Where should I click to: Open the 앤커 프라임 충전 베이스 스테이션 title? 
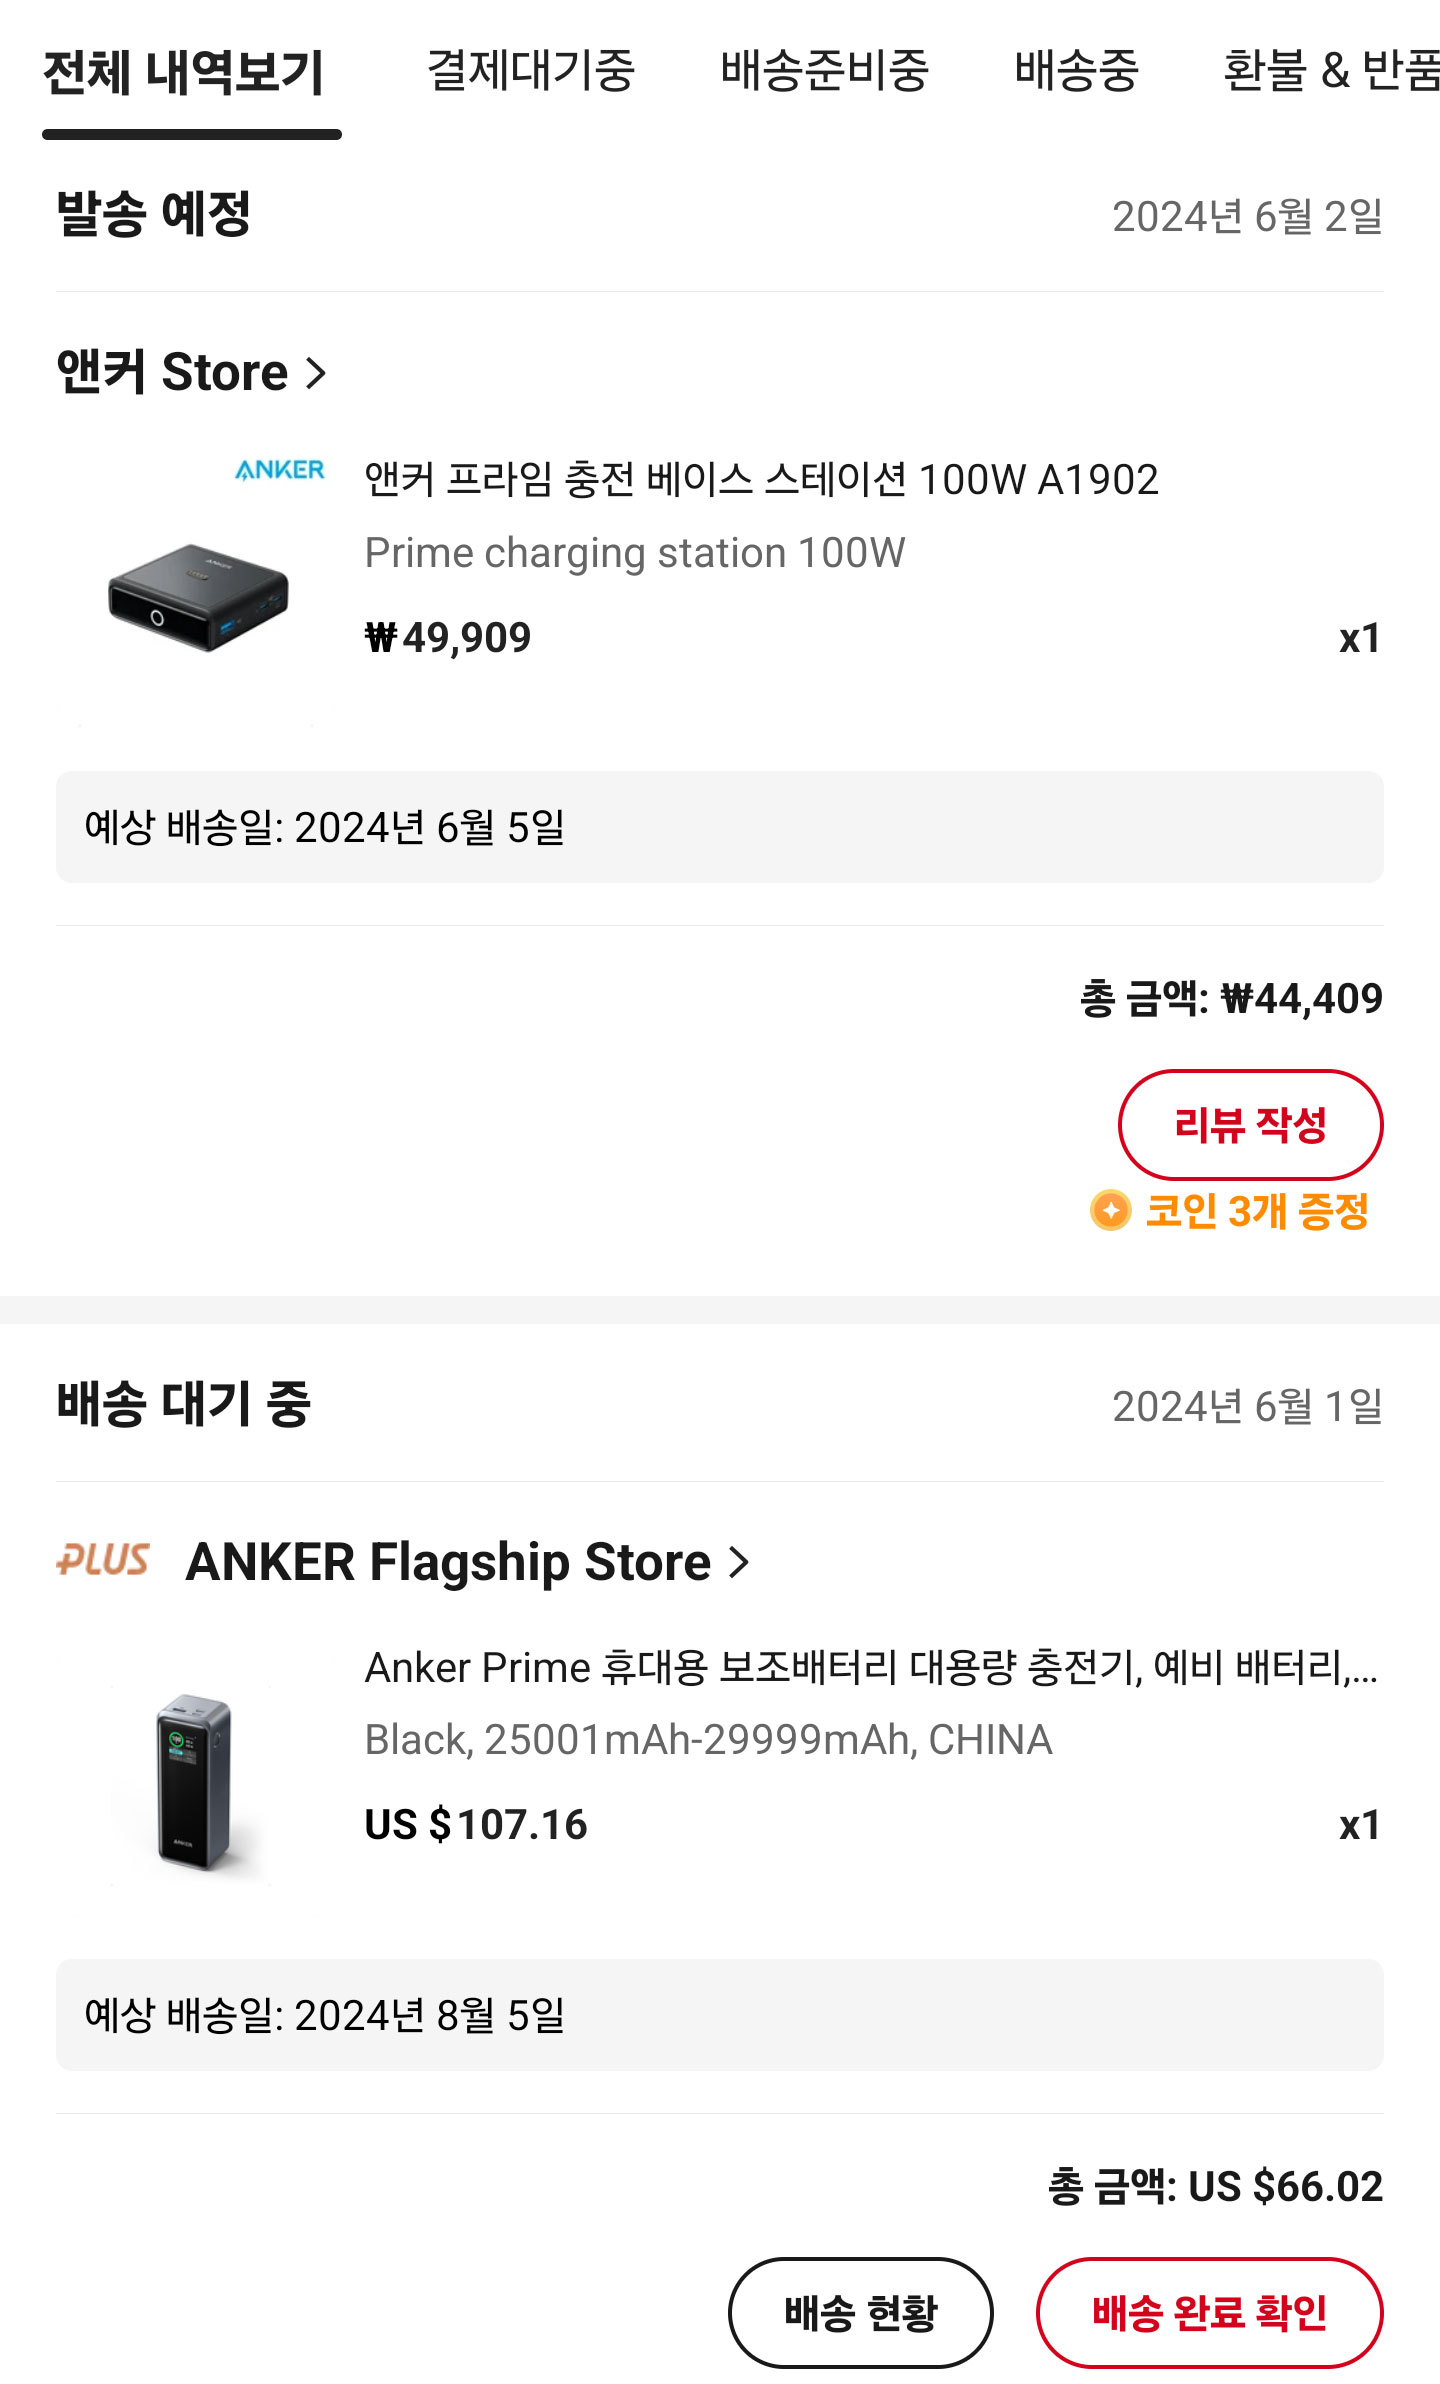(761, 480)
